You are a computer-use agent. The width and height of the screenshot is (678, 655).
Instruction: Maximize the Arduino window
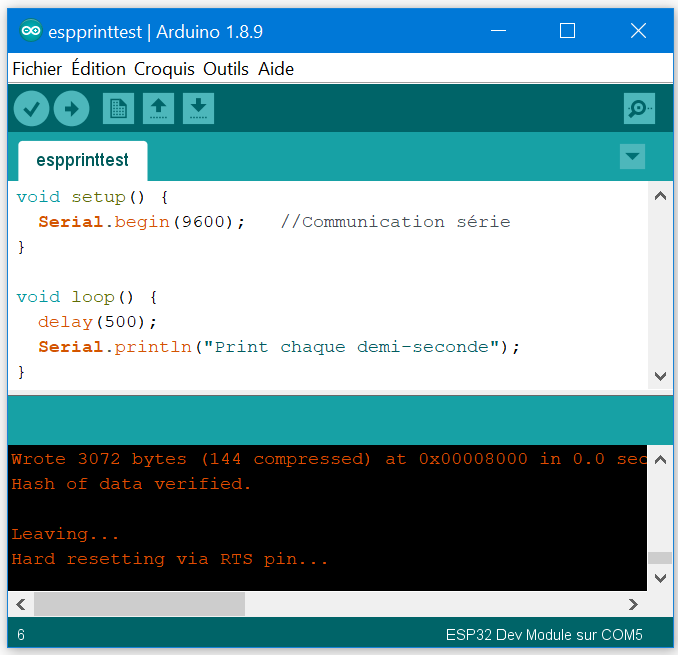pos(567,31)
